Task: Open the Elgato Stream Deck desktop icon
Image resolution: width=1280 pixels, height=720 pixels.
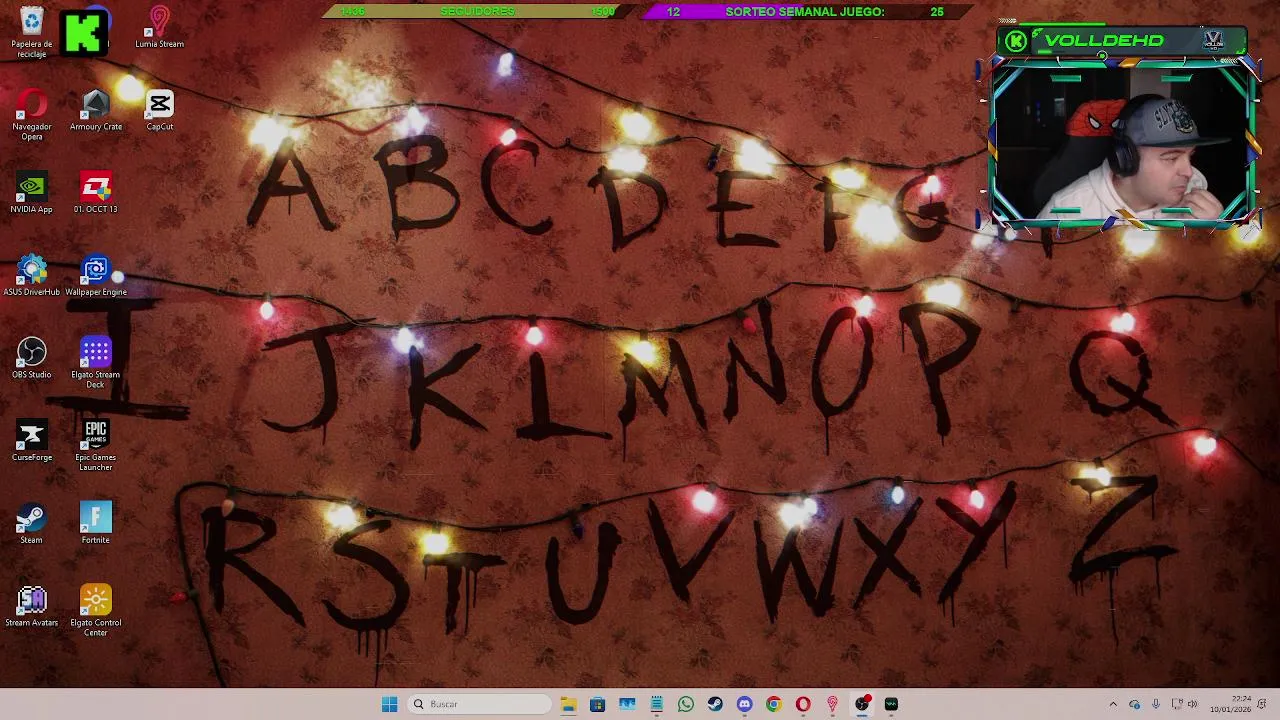Action: 96,363
